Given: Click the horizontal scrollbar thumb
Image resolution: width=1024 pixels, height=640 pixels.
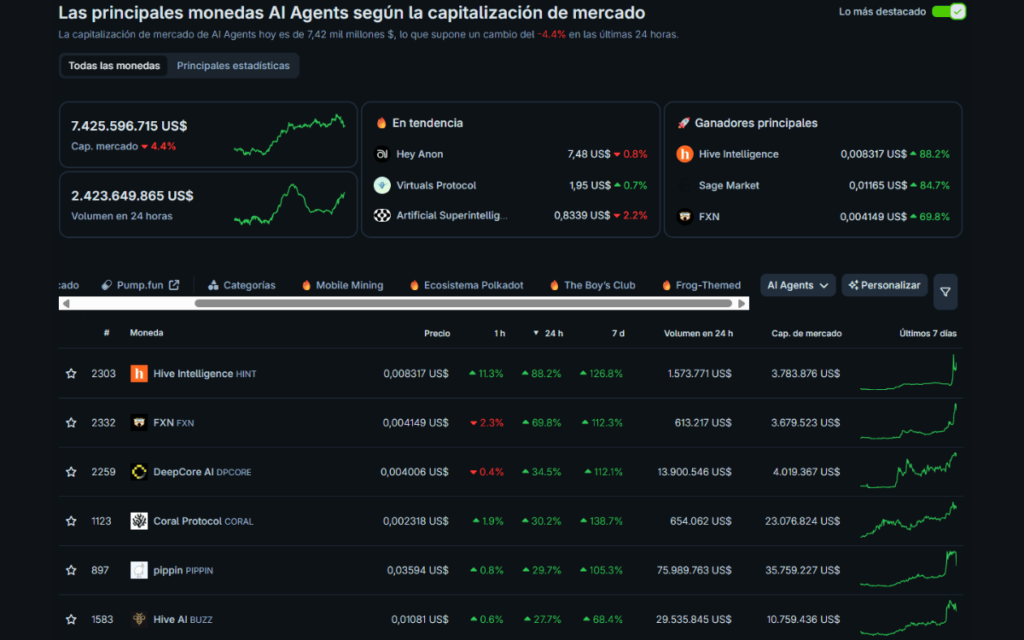Looking at the screenshot, I should coord(463,304).
